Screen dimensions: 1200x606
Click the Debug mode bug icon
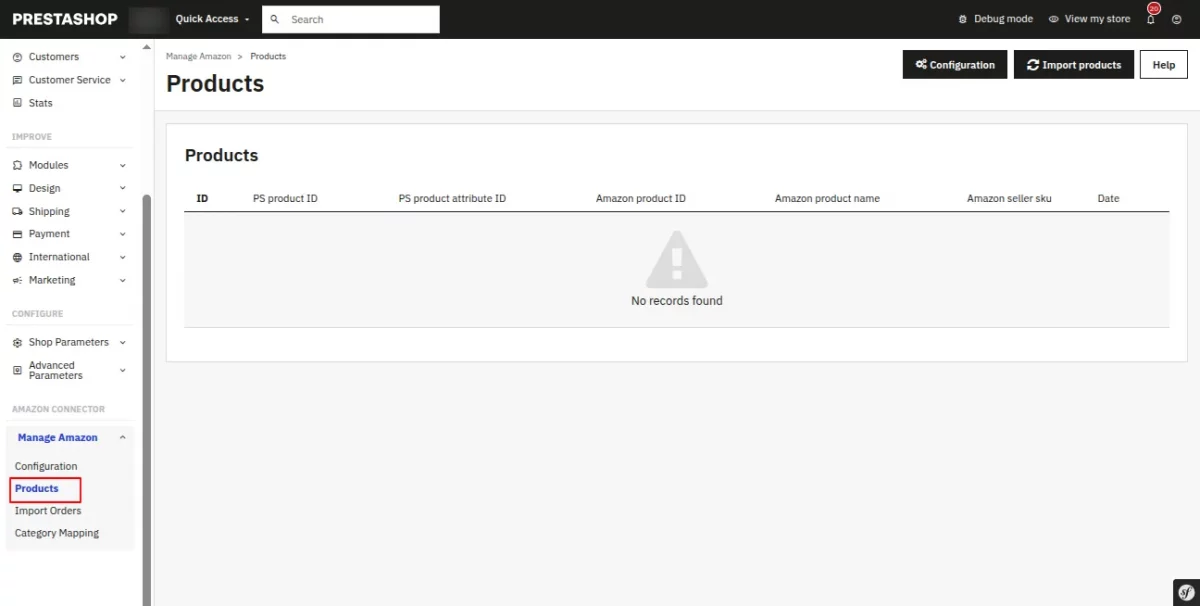click(x=962, y=18)
